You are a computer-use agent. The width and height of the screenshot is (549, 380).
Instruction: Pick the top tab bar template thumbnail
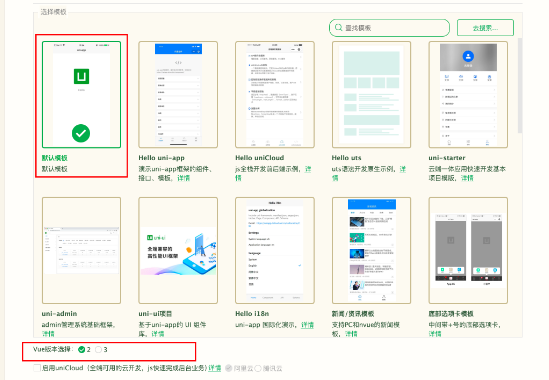coord(468,250)
